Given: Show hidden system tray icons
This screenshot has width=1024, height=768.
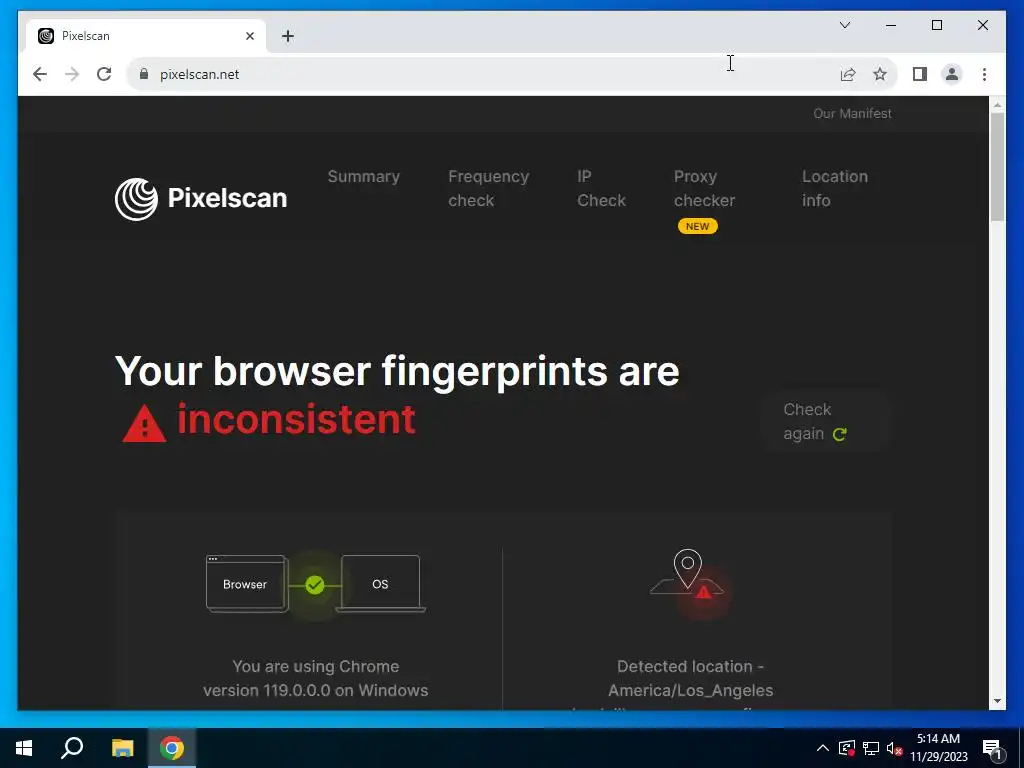Looking at the screenshot, I should click(823, 748).
